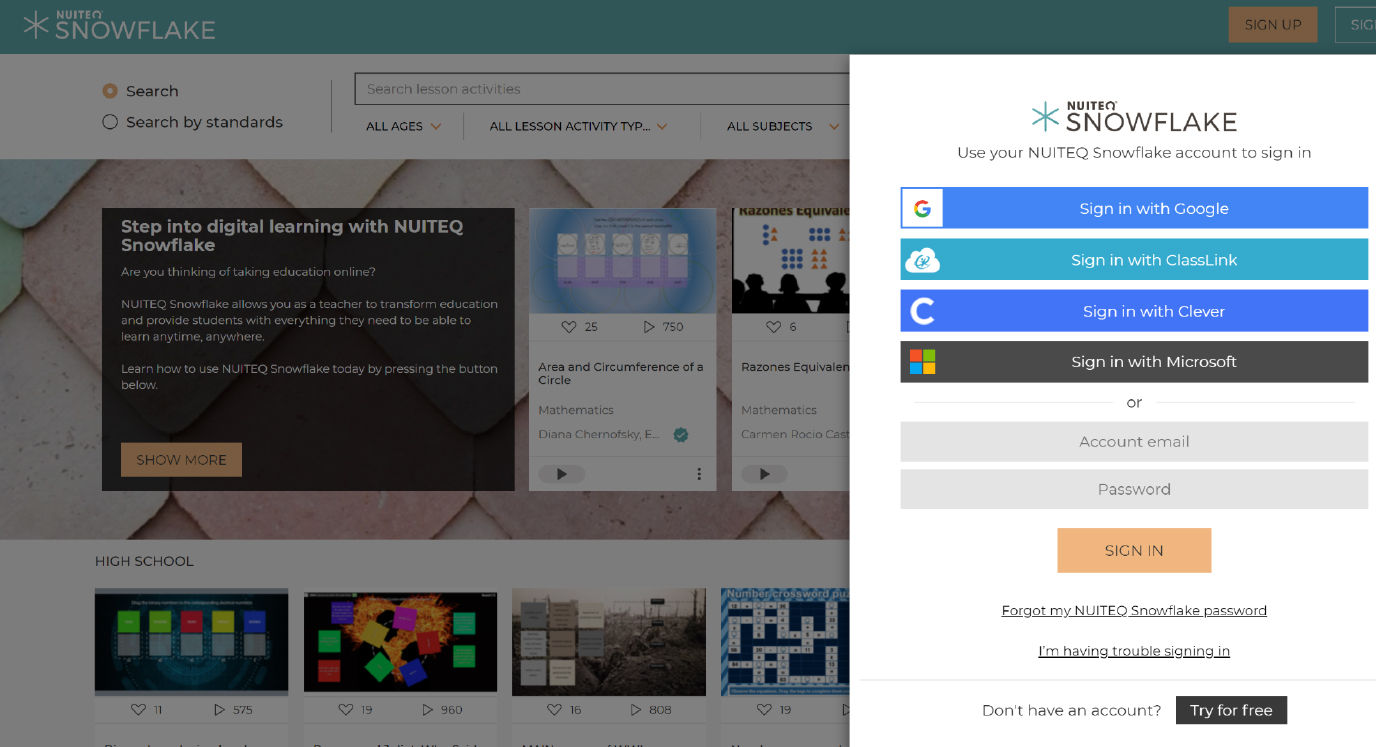This screenshot has width=1376, height=747.
Task: Click the Google logo icon
Action: pyautogui.click(x=922, y=208)
